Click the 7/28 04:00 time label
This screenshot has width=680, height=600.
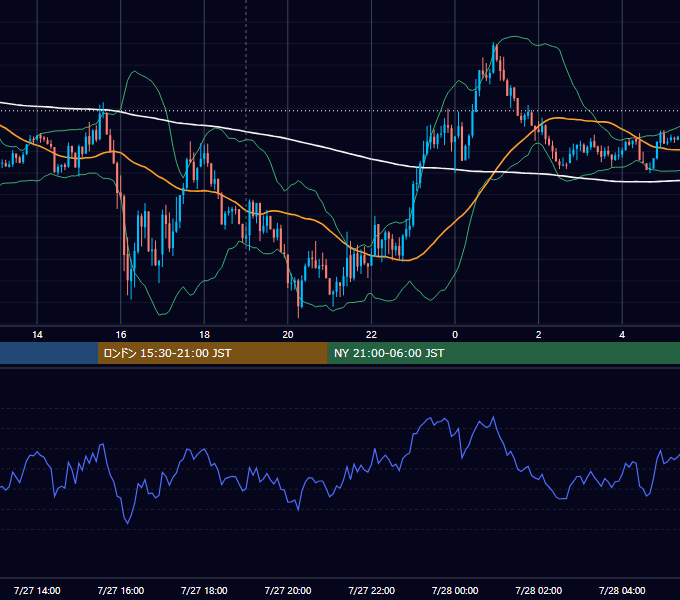tap(622, 590)
